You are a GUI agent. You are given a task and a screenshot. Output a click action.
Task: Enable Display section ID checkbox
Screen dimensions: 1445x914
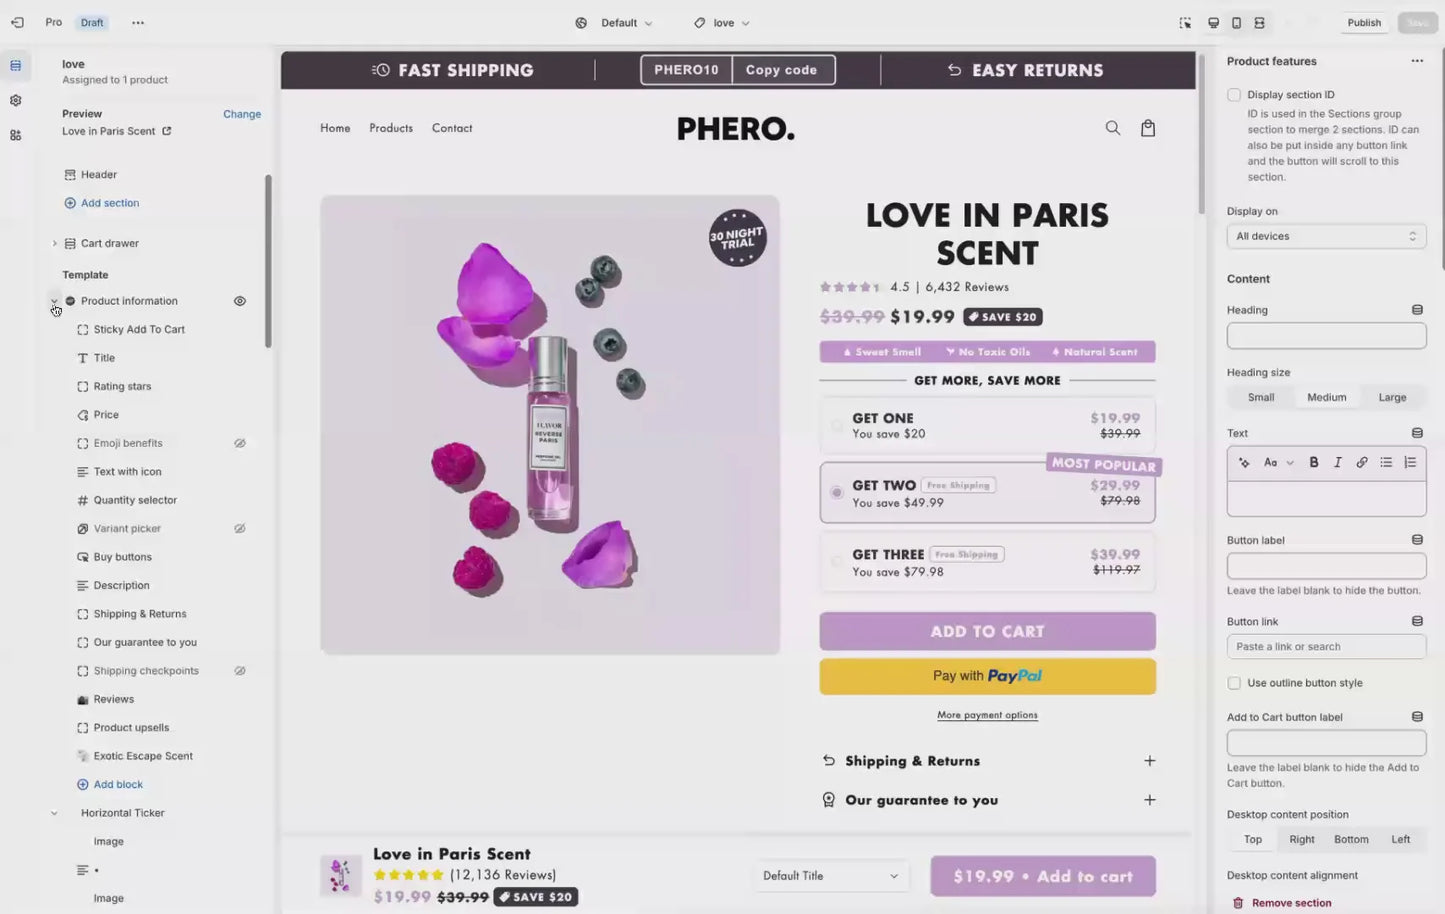click(1234, 95)
